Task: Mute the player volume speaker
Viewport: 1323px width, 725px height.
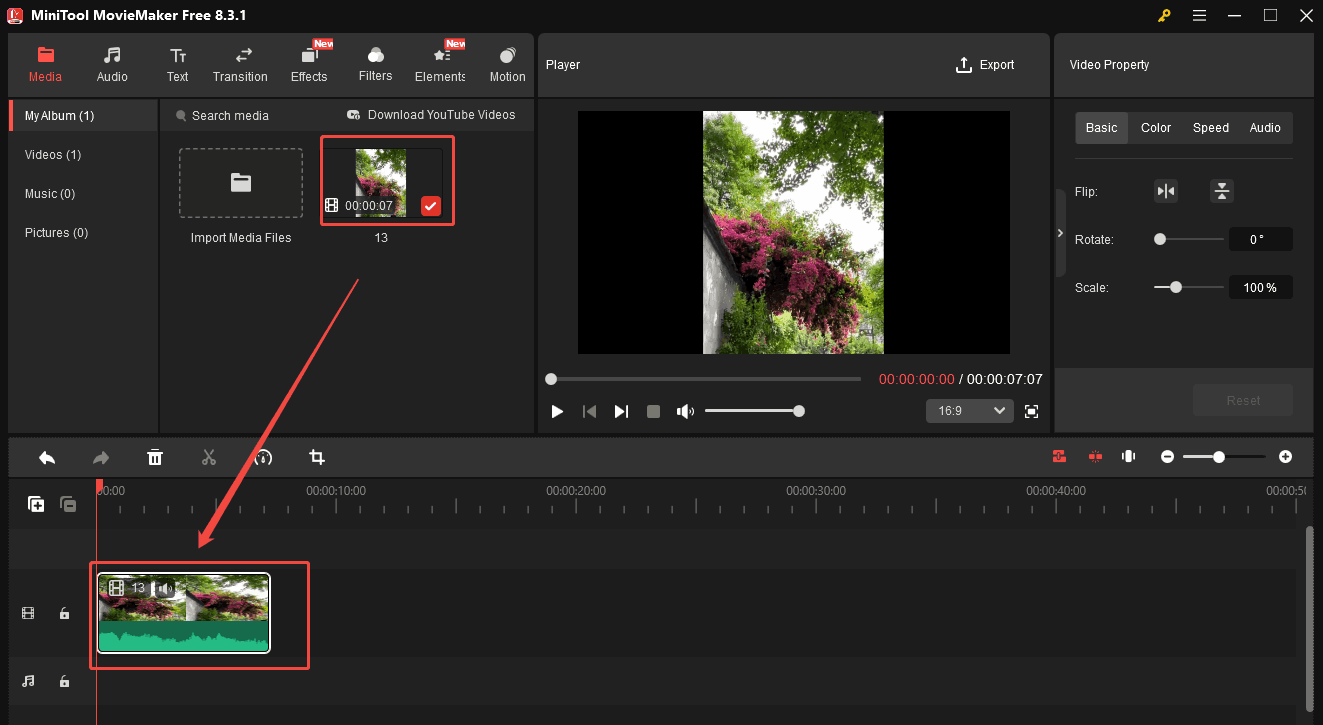Action: coord(685,411)
